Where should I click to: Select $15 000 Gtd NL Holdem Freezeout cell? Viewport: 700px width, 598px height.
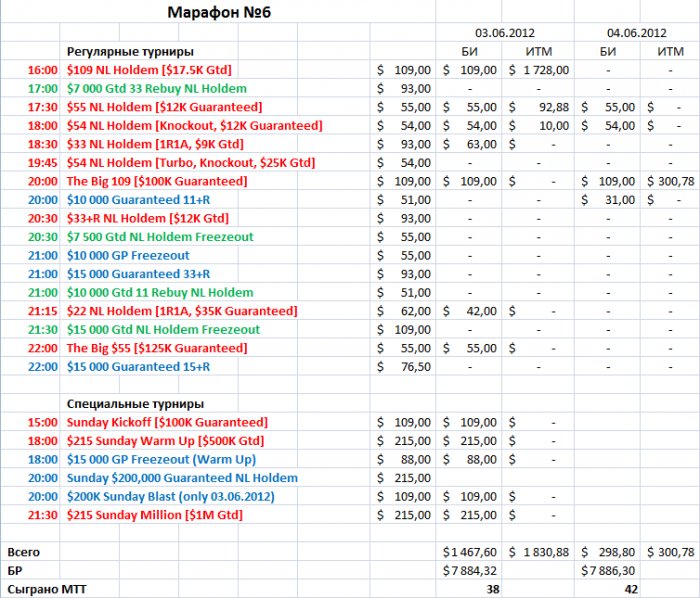pos(163,330)
